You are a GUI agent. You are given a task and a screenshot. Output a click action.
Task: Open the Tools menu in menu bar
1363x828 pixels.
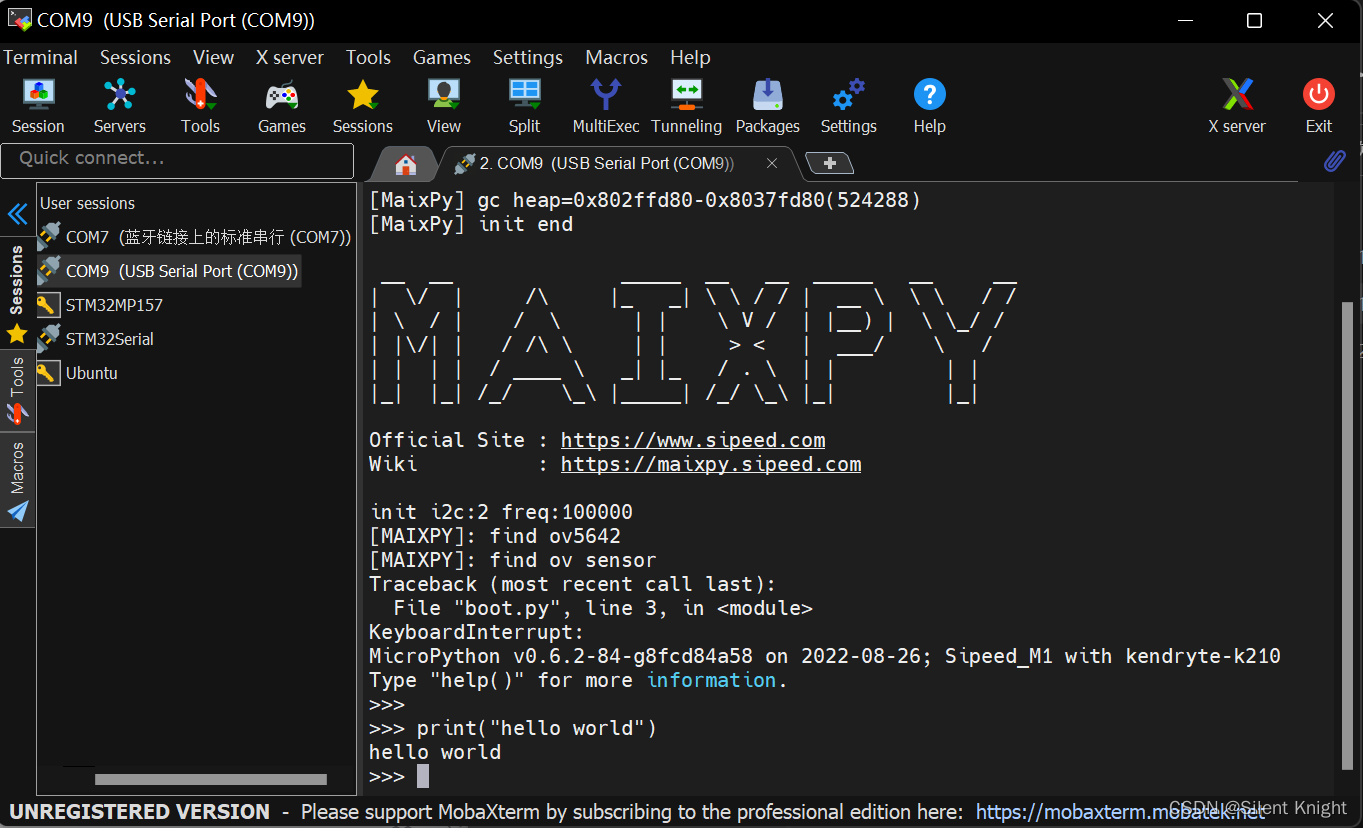click(x=368, y=57)
